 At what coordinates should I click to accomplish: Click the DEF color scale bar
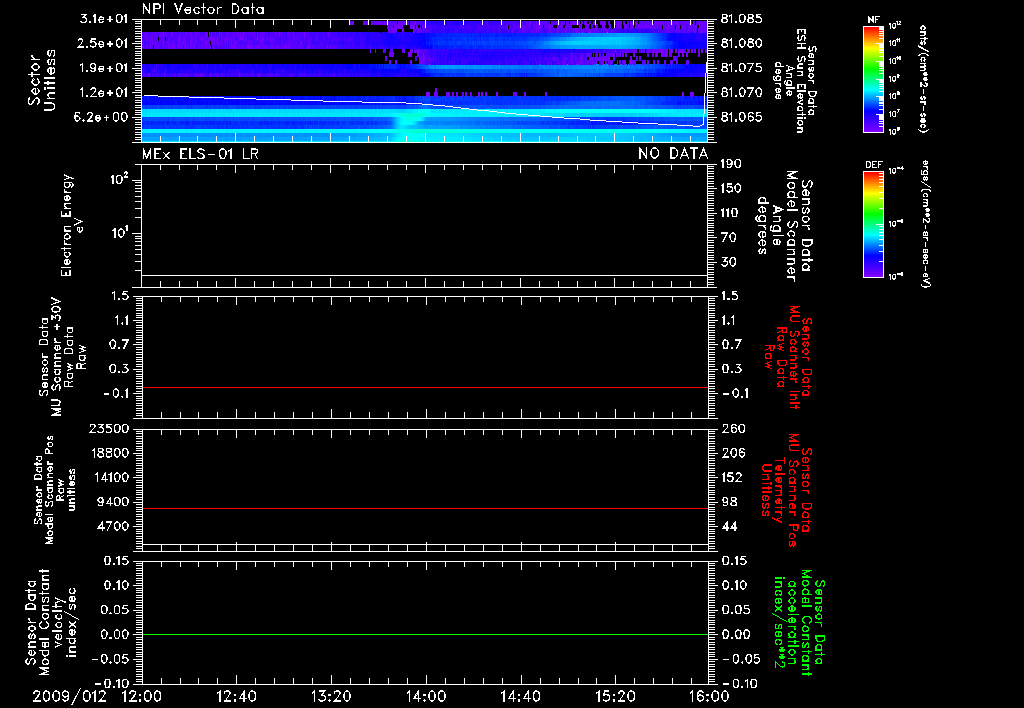pyautogui.click(x=874, y=223)
